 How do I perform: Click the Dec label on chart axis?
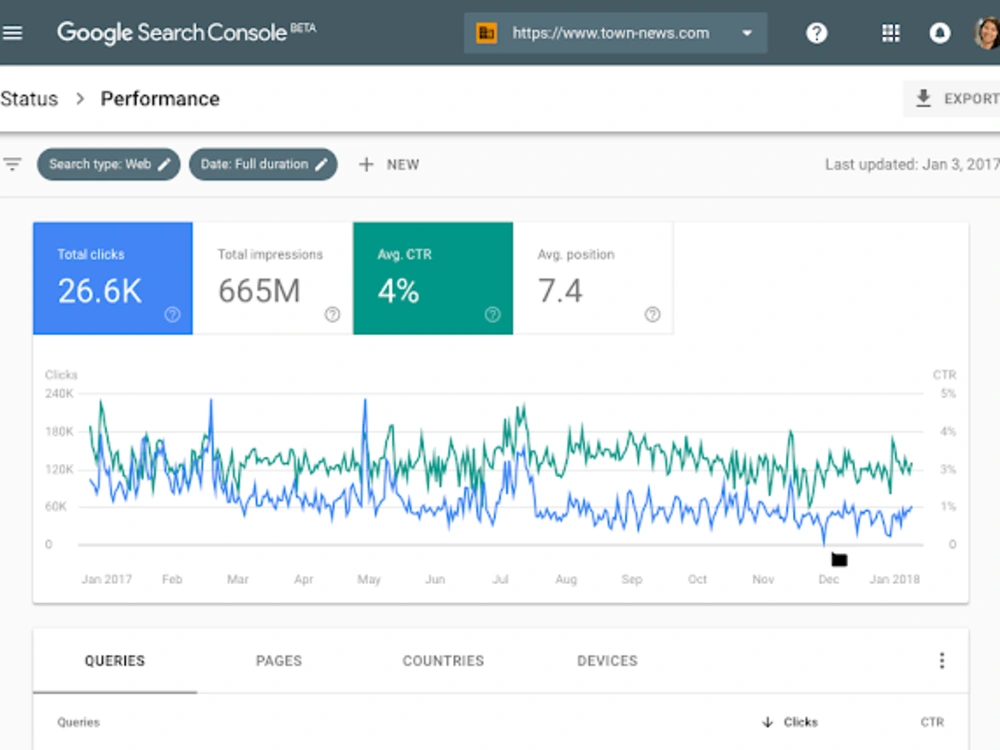point(828,579)
